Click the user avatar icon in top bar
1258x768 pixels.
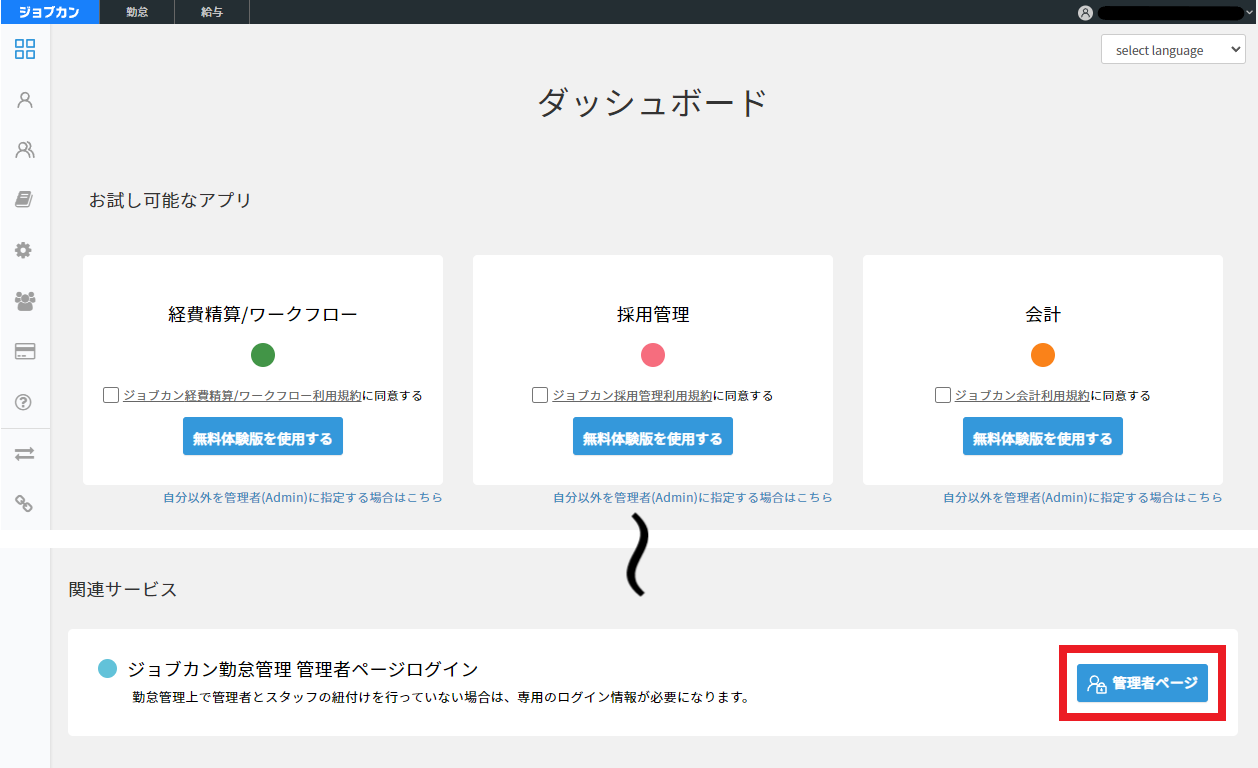(x=1085, y=12)
